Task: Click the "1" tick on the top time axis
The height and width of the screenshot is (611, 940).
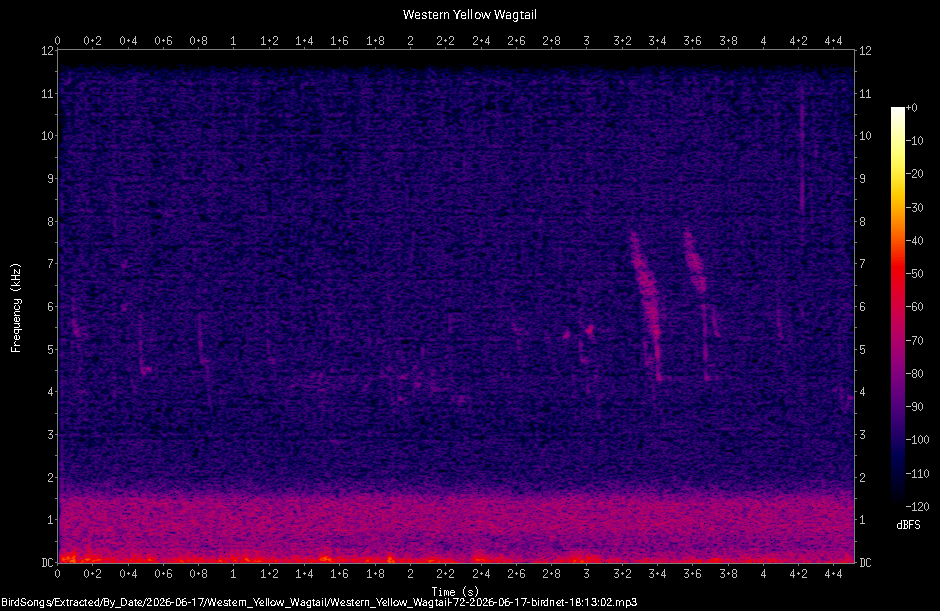Action: click(233, 41)
